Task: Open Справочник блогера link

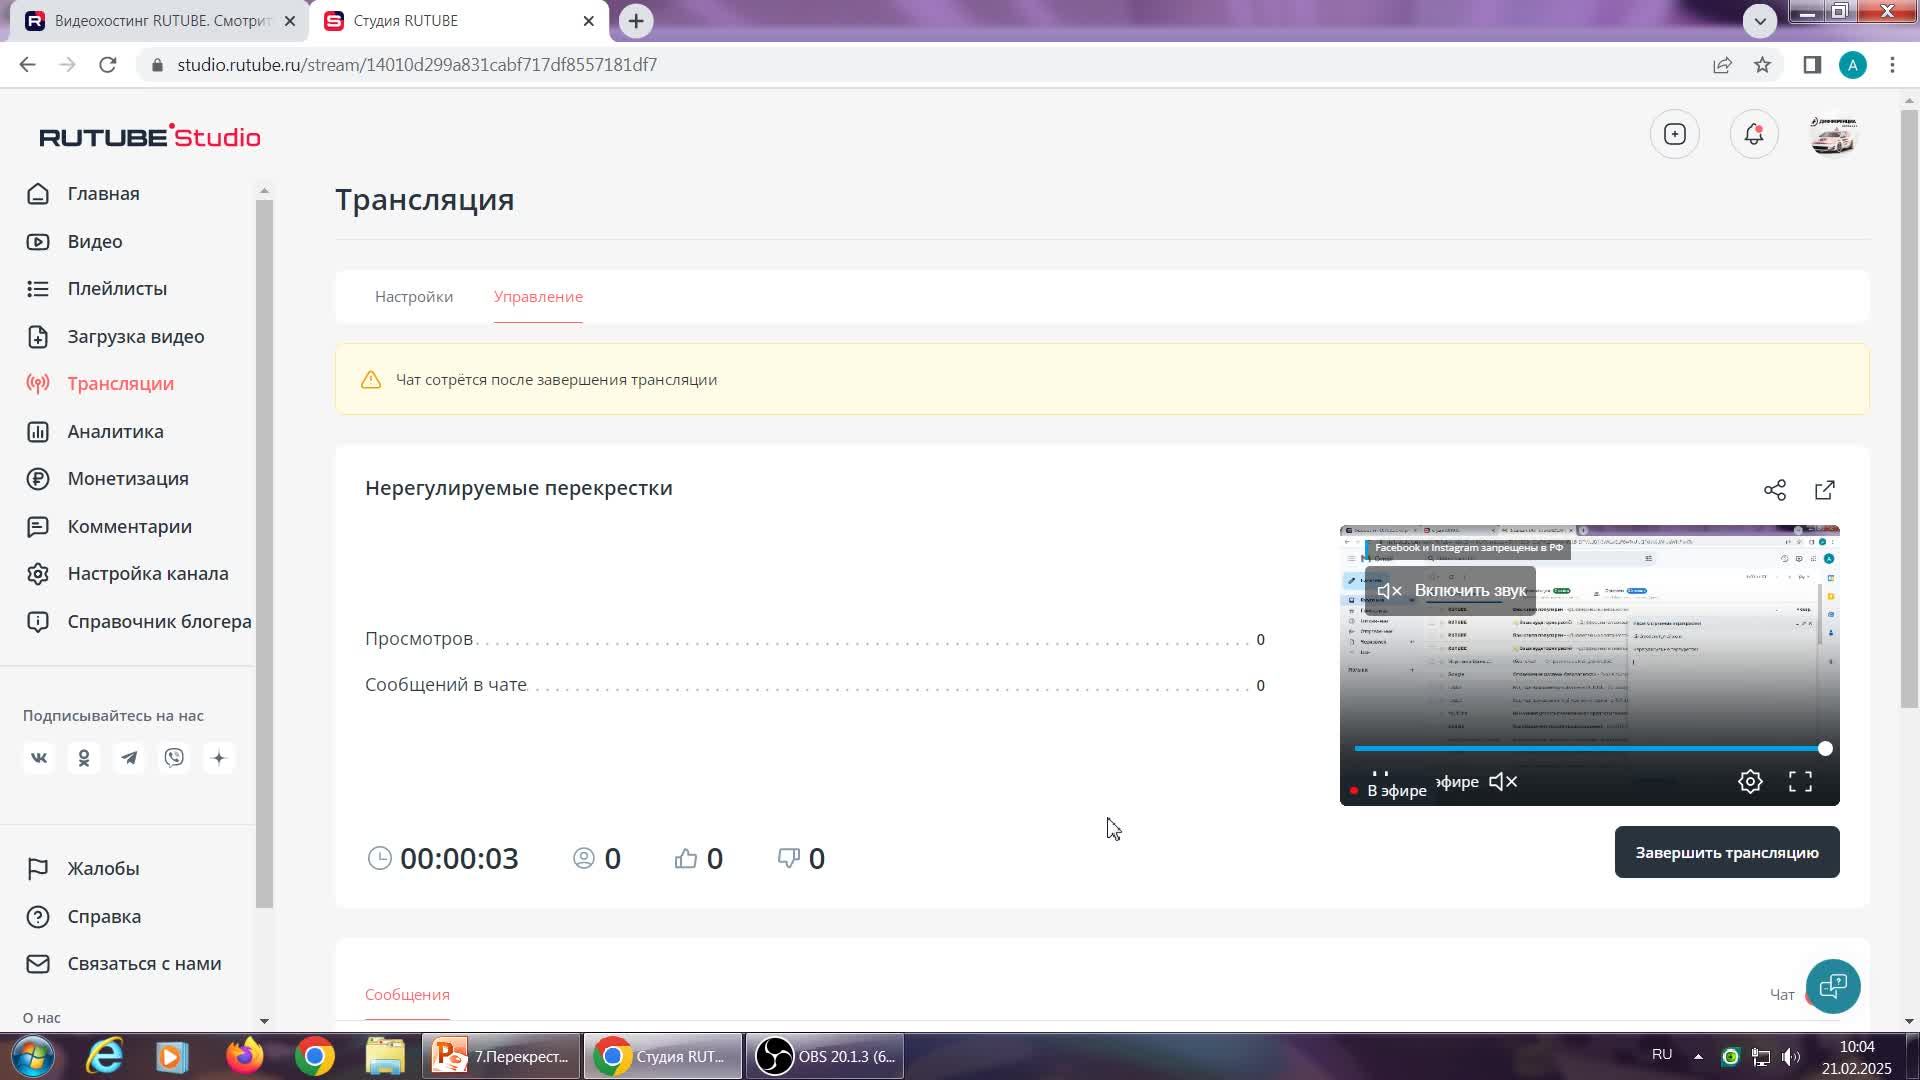Action: [159, 622]
